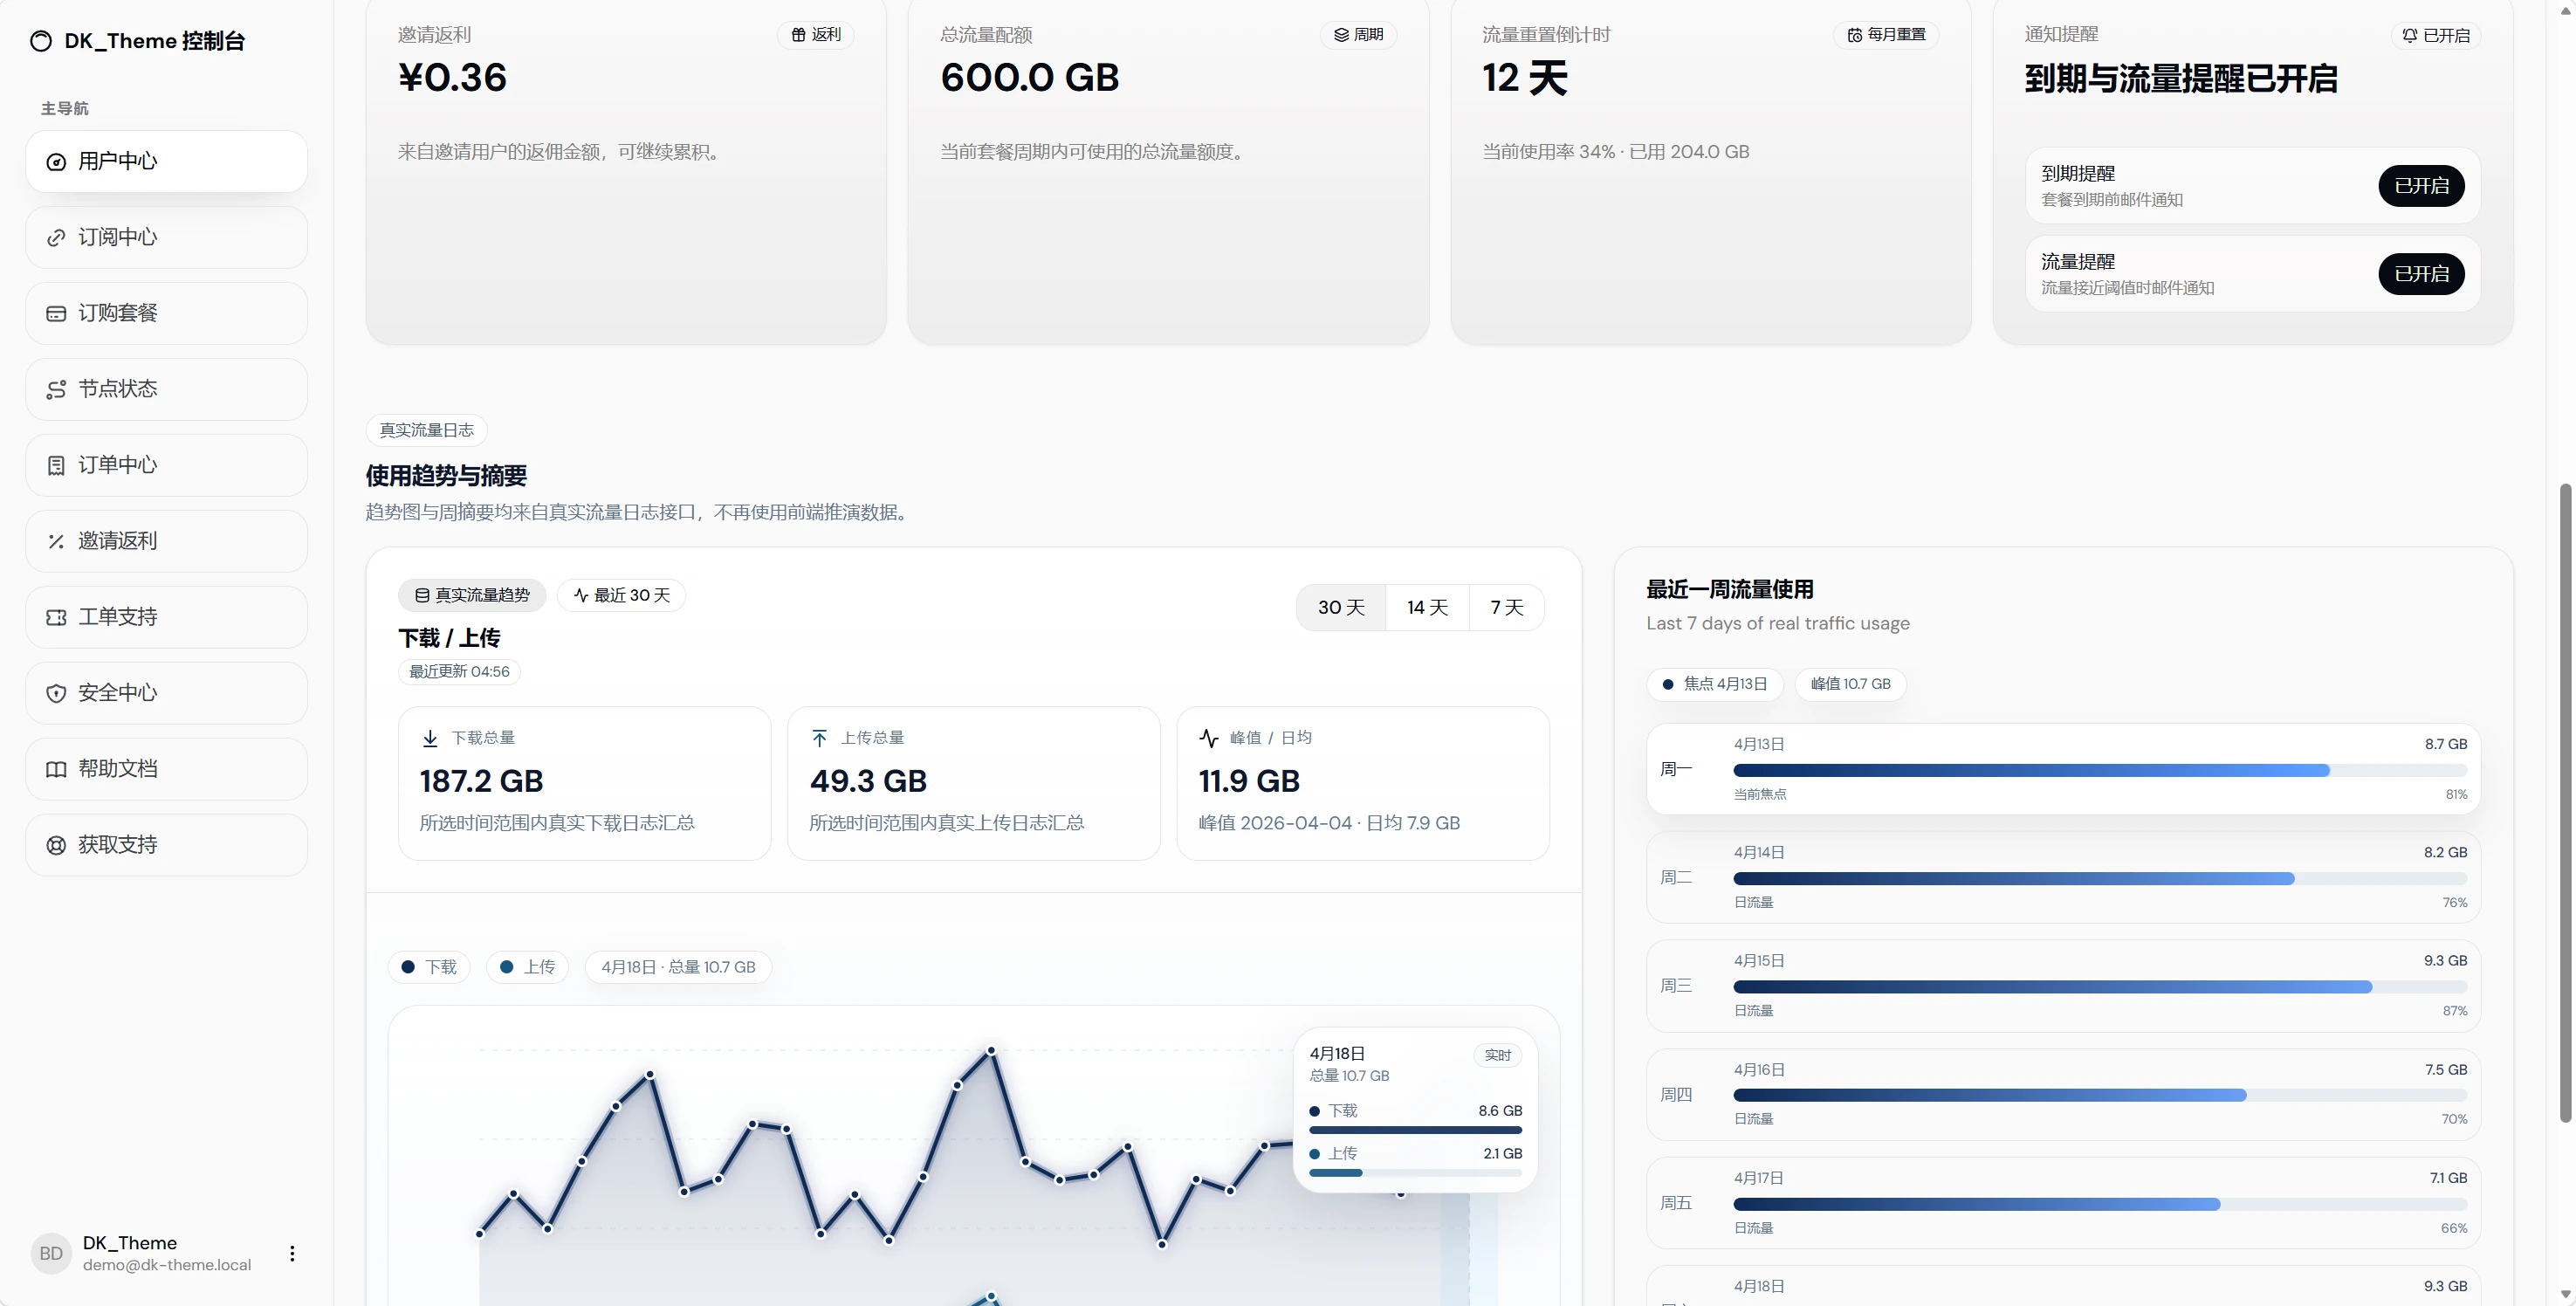Screen dimensions: 2576x1306
Task: Click the 订单中心 receipt icon
Action: (56, 466)
